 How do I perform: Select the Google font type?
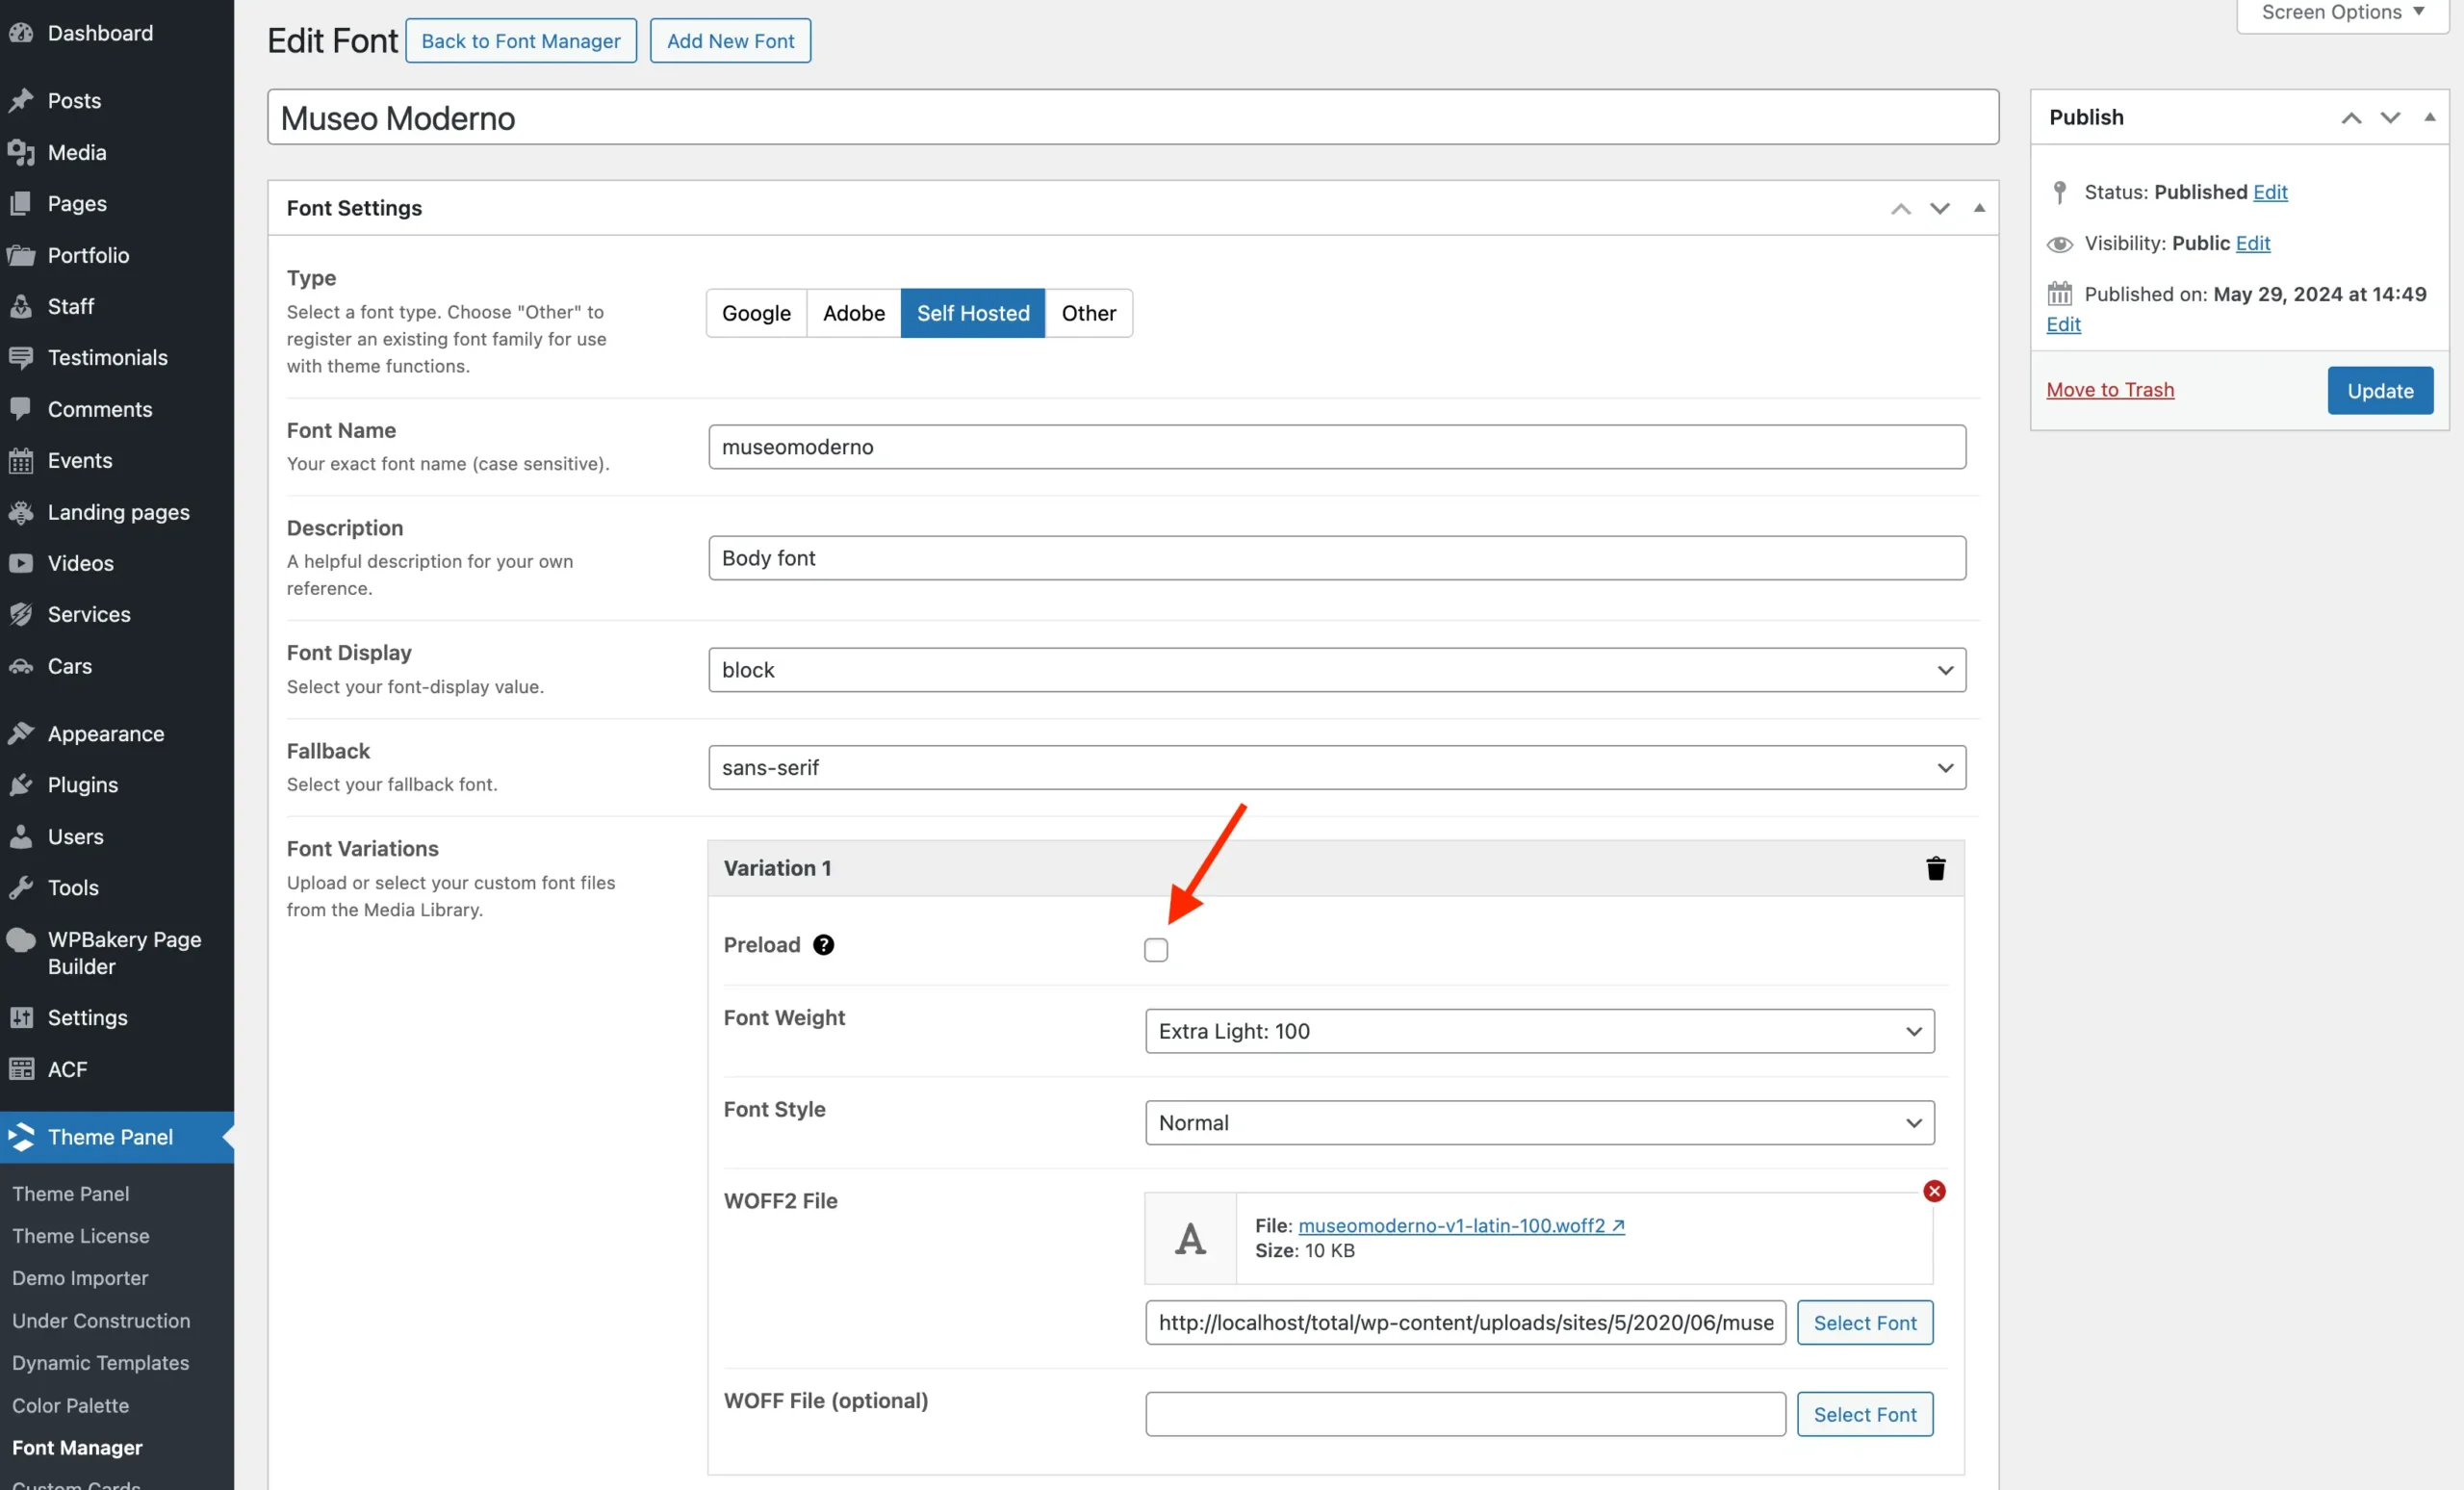tap(756, 313)
